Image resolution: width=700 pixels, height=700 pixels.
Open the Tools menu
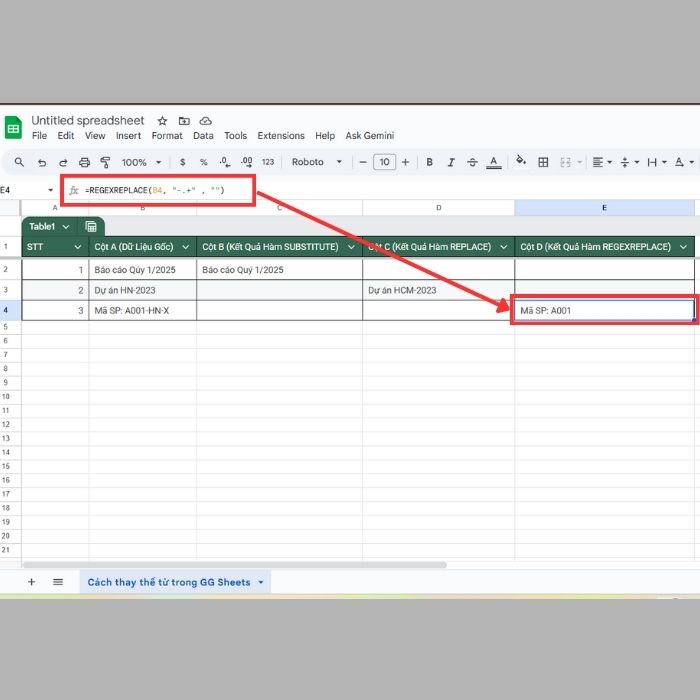click(235, 136)
